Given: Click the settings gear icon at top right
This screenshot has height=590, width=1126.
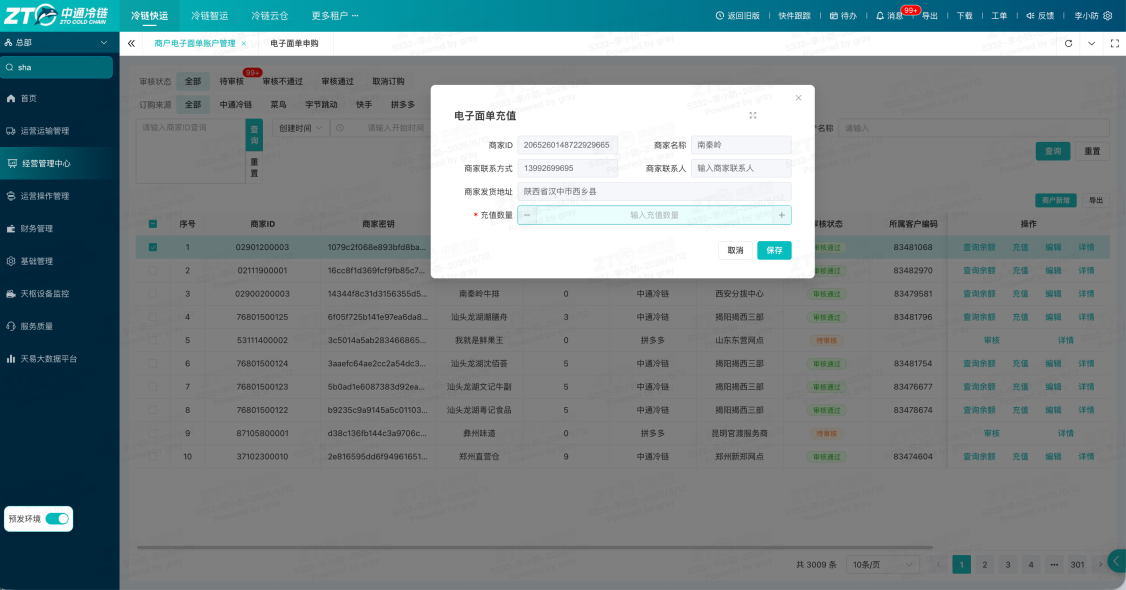Looking at the screenshot, I should click(1107, 16).
